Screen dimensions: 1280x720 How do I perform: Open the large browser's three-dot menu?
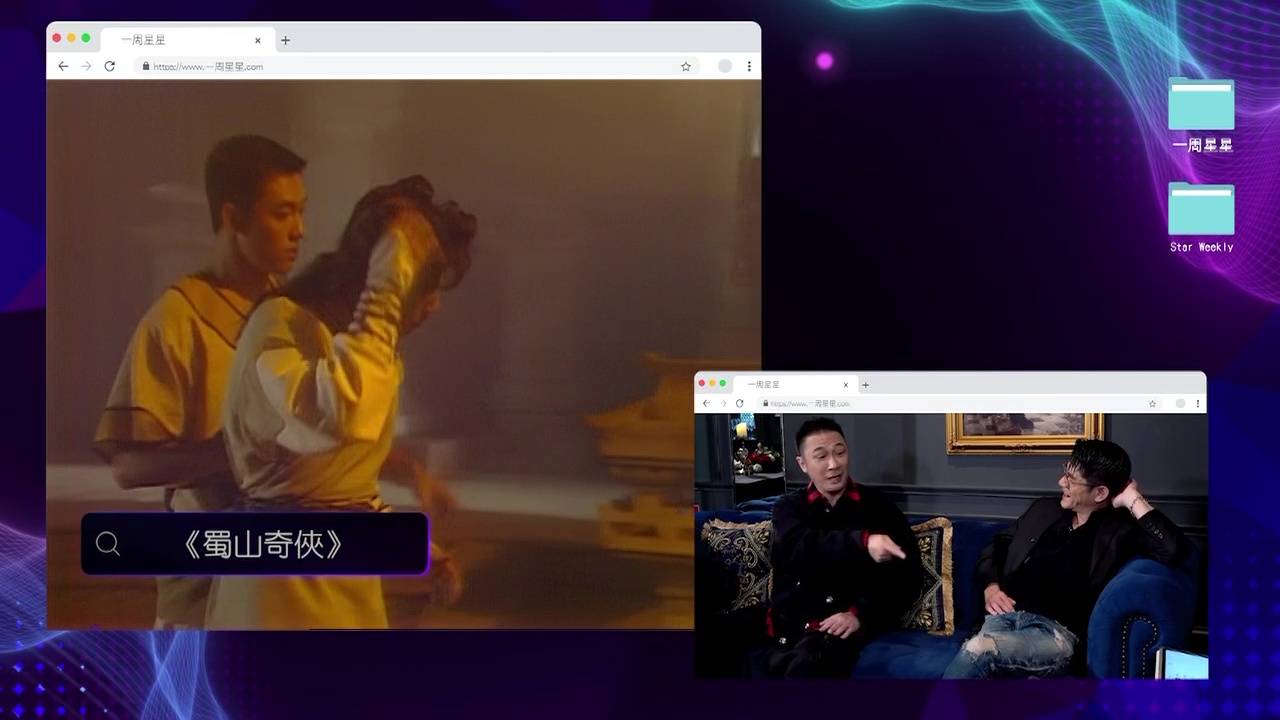pos(749,66)
